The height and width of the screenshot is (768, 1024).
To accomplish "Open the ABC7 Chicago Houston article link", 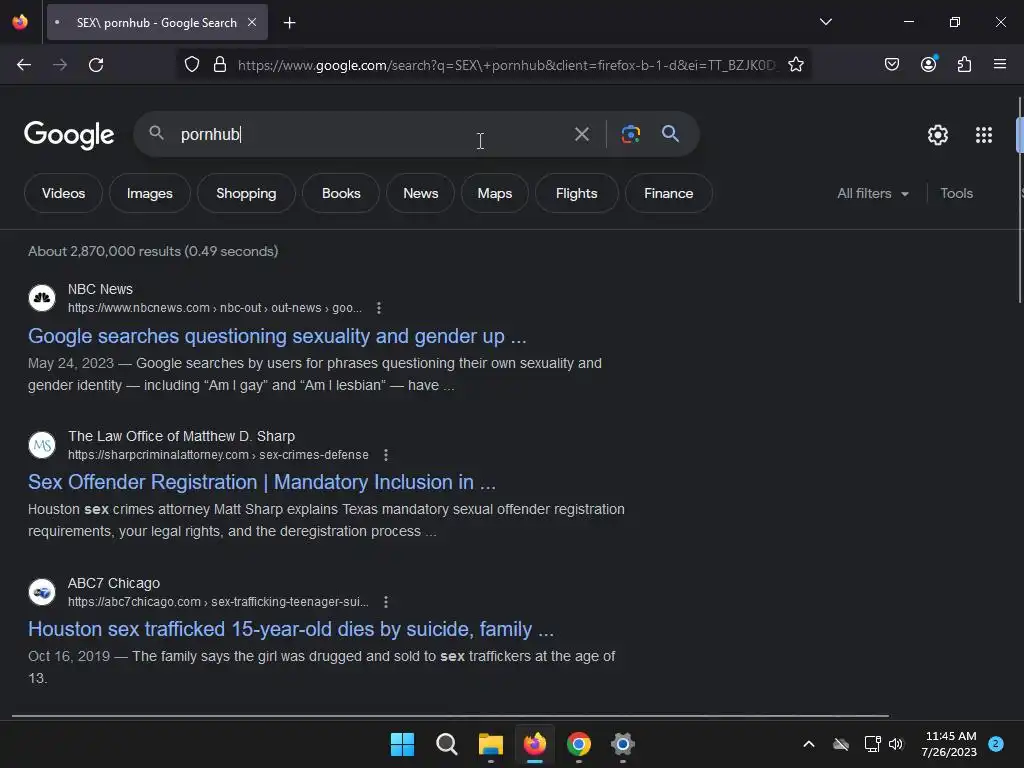I will click(x=291, y=629).
